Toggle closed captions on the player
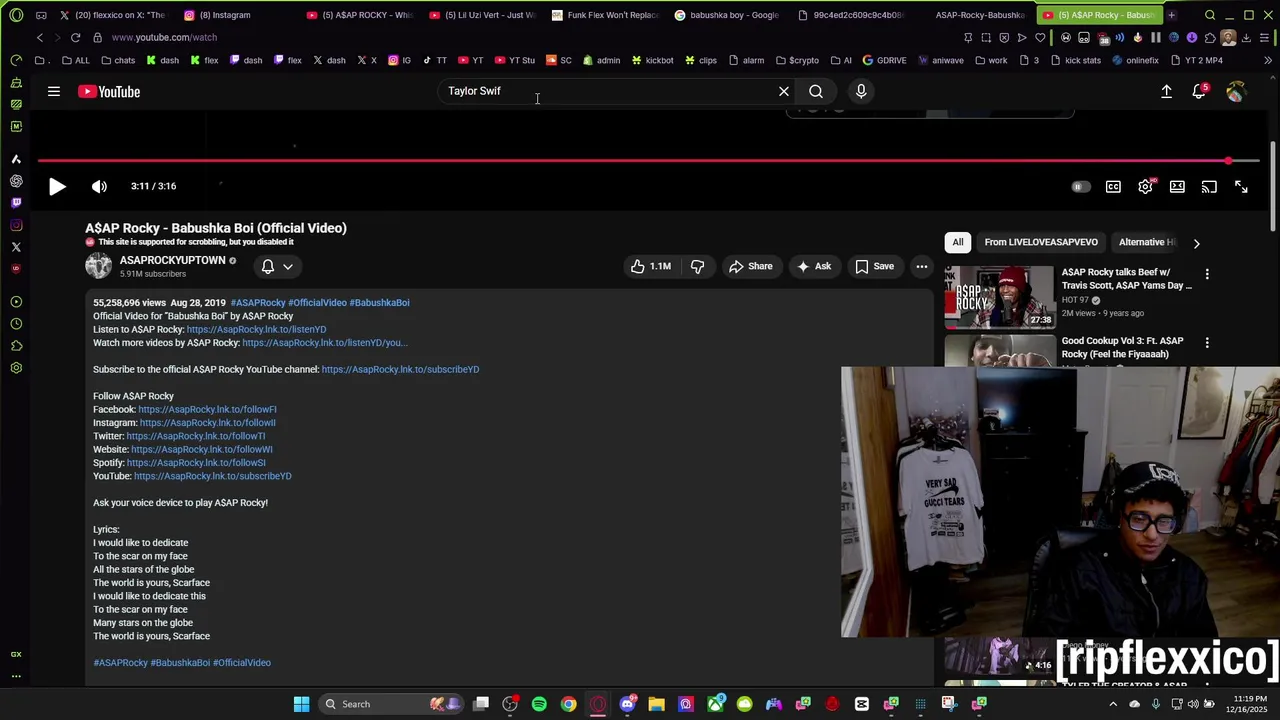The image size is (1280, 720). [1113, 187]
